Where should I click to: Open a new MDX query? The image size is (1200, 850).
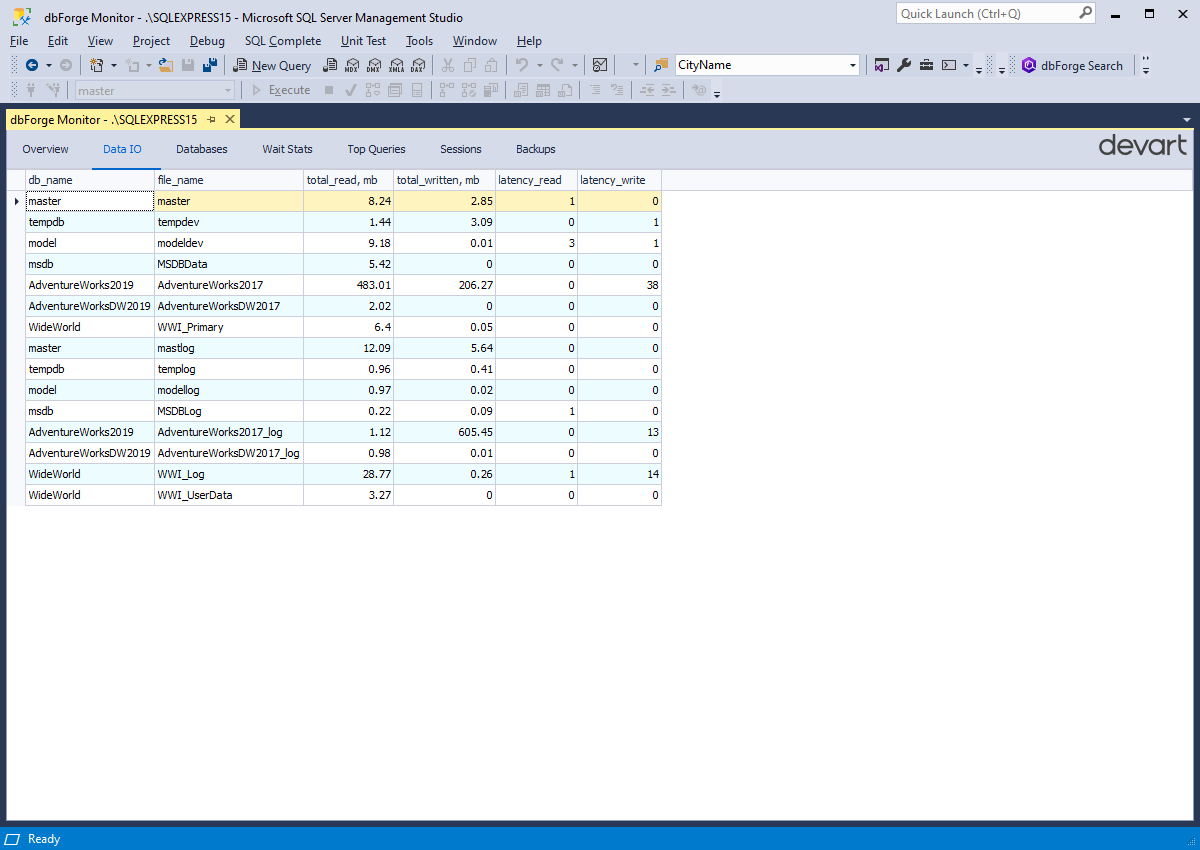(x=352, y=65)
